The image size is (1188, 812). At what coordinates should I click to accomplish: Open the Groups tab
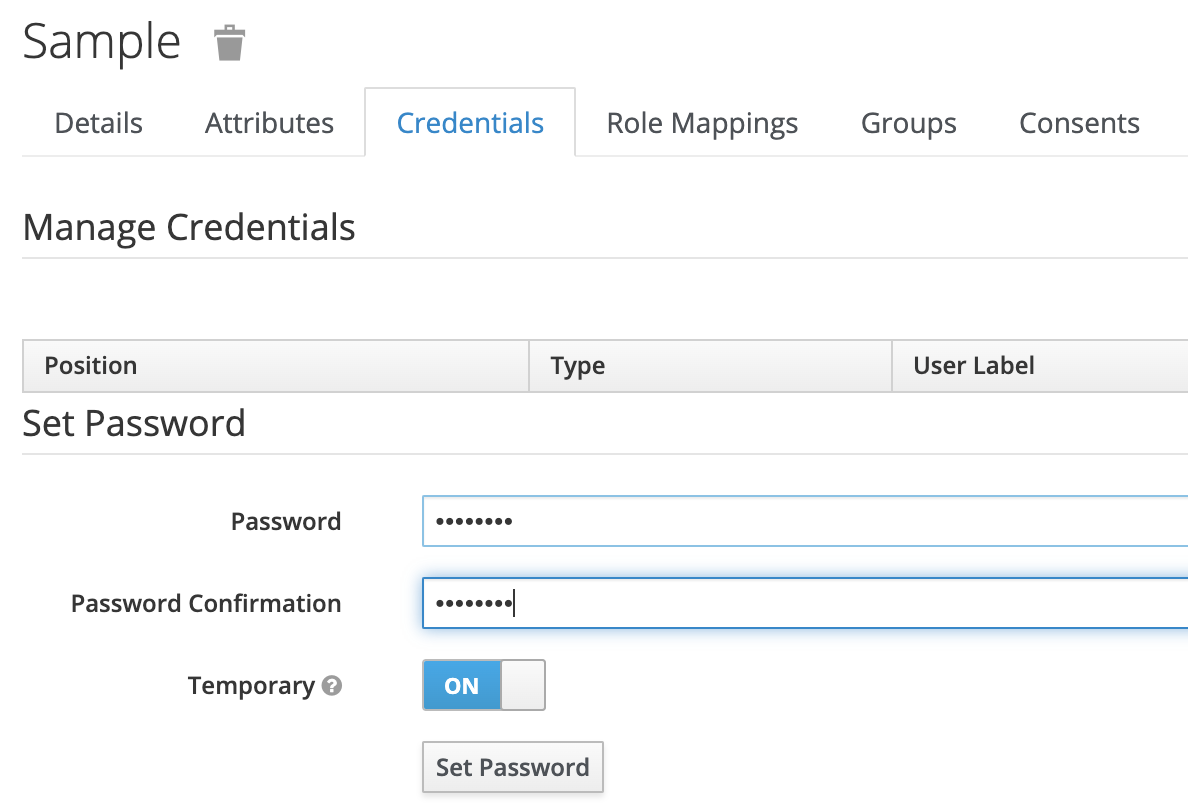point(908,123)
